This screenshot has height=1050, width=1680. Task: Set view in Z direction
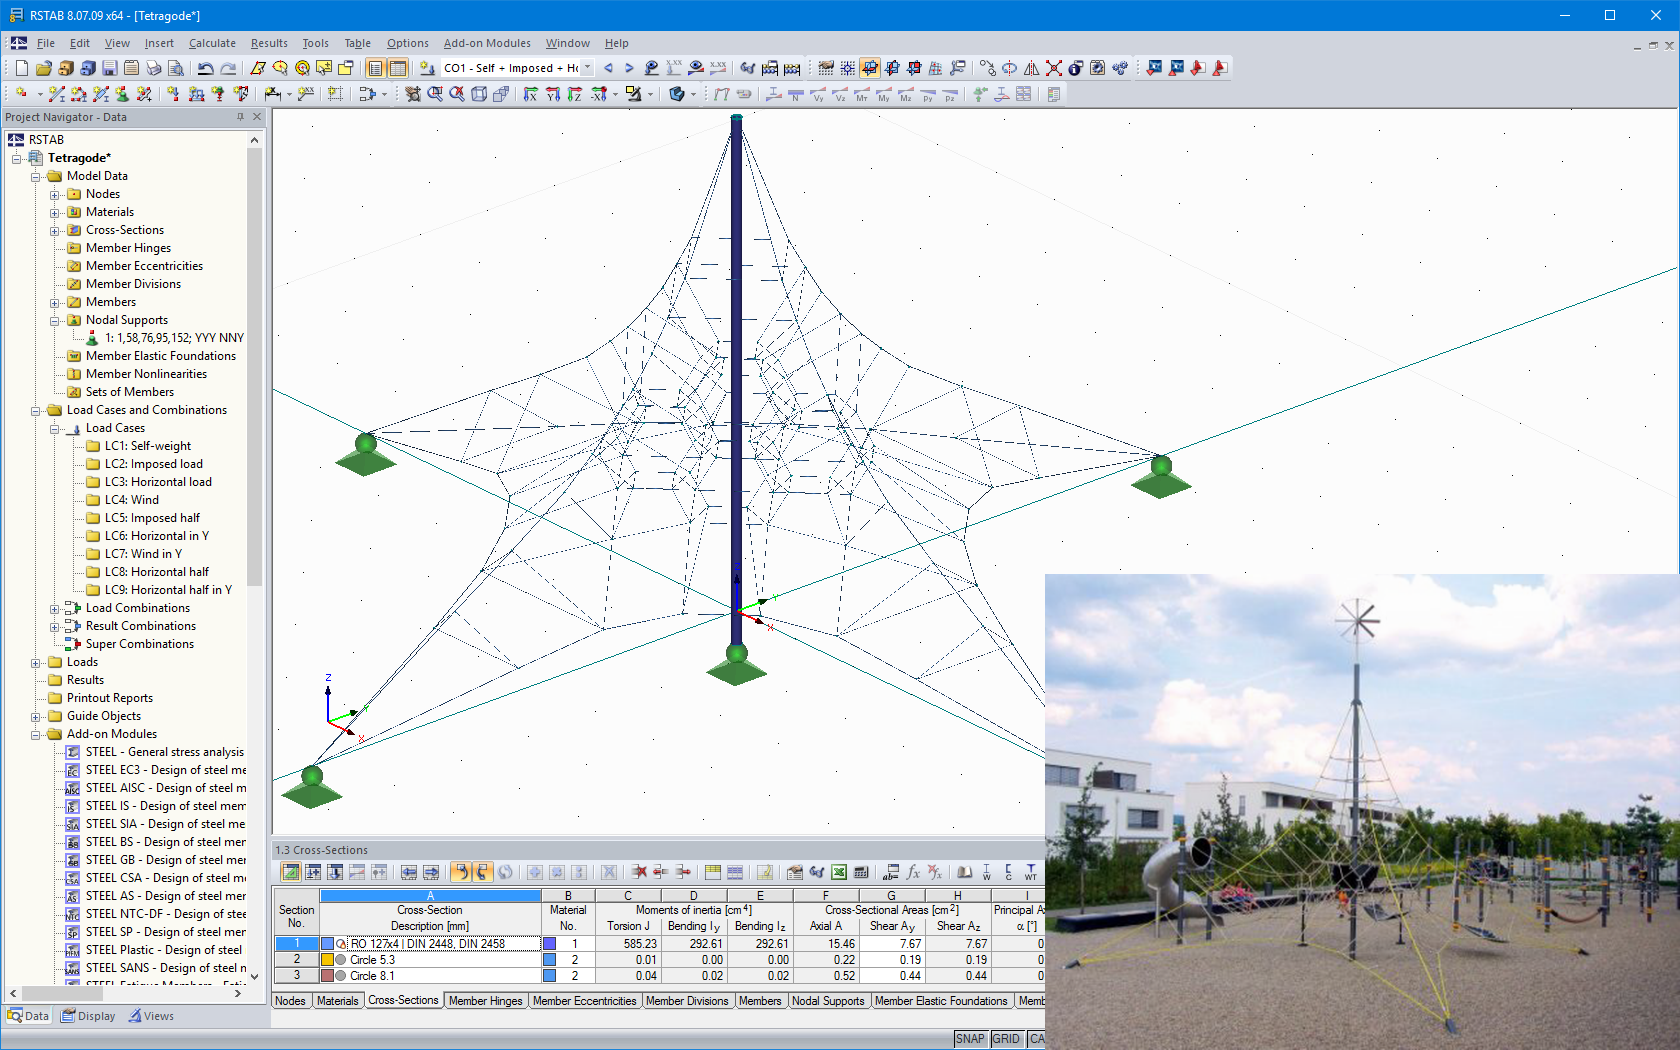[x=574, y=94]
